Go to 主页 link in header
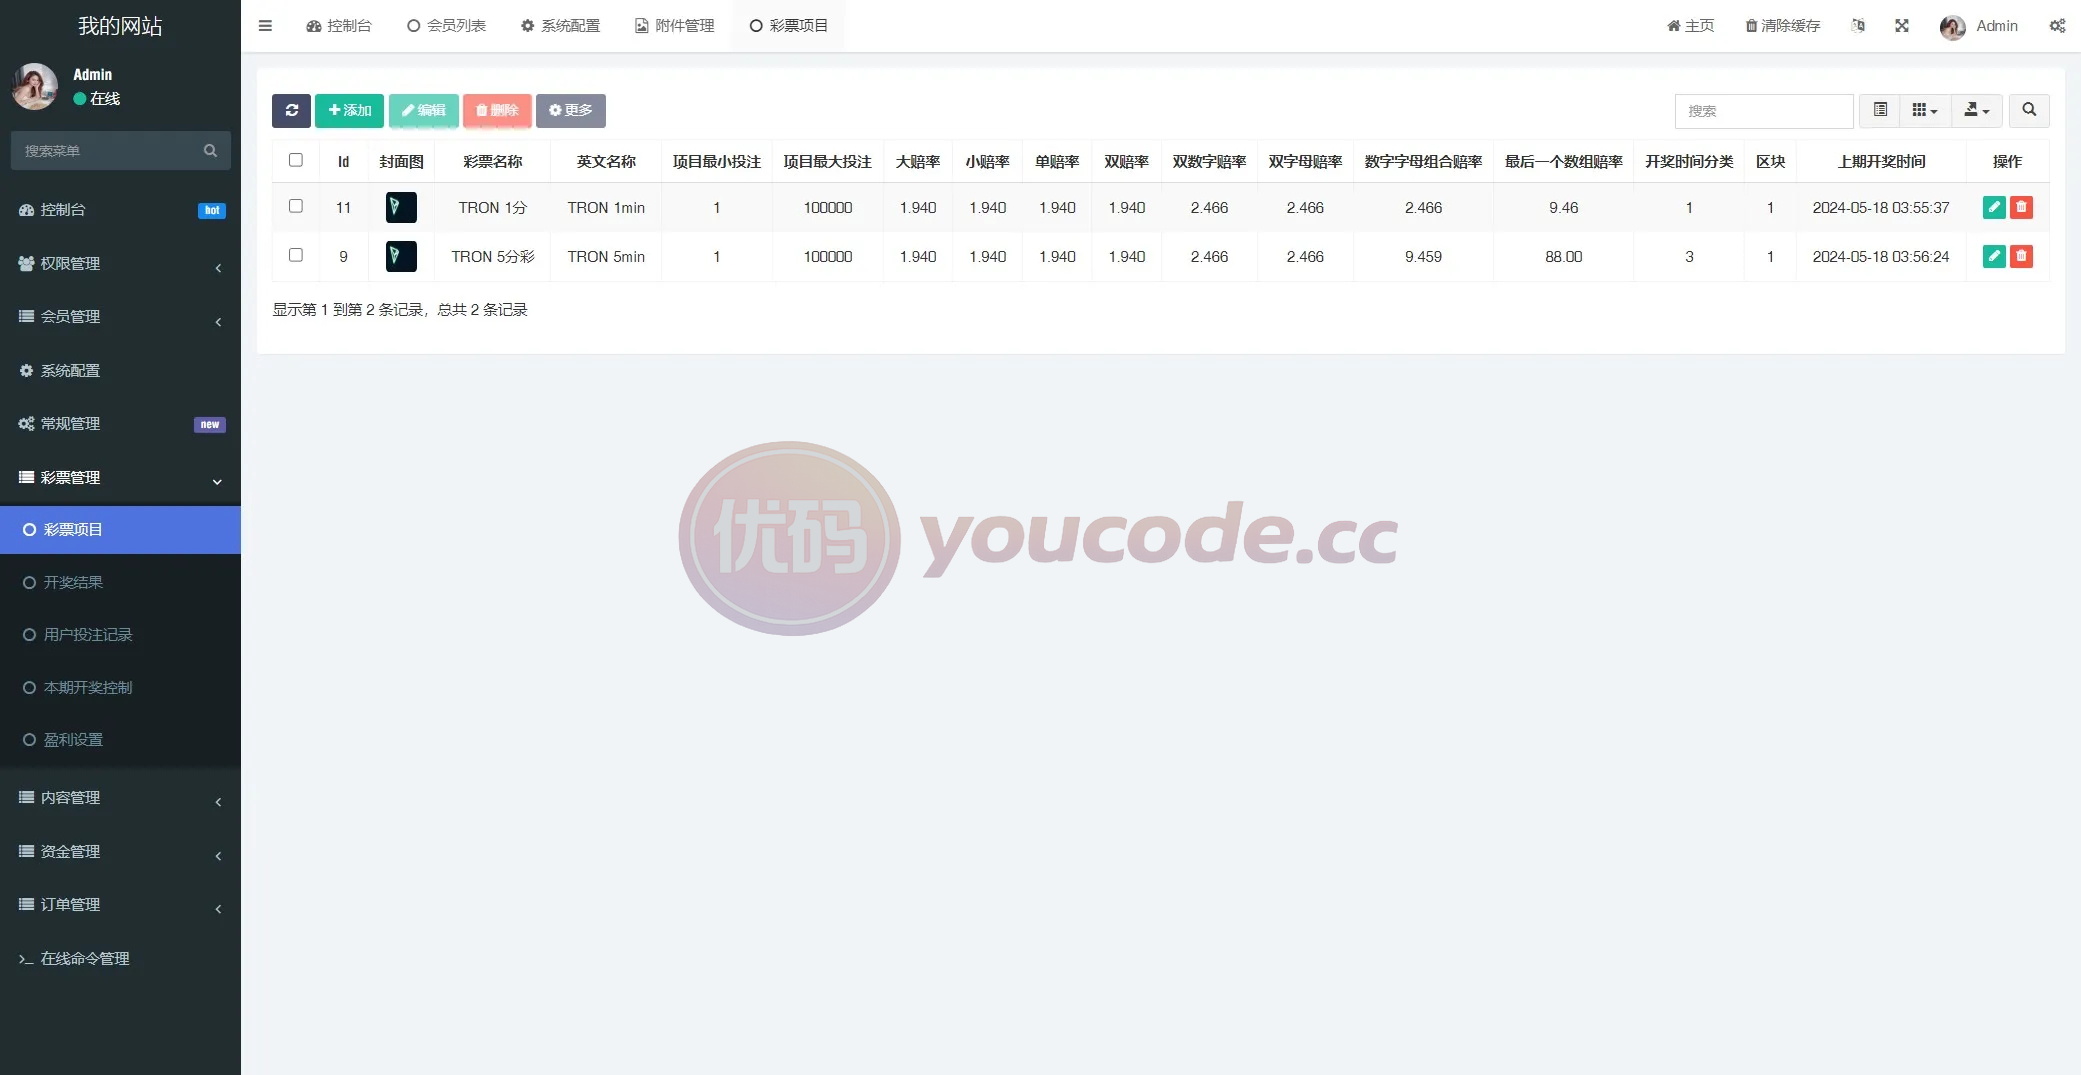Screen dimensions: 2081x1075 click(x=1691, y=26)
